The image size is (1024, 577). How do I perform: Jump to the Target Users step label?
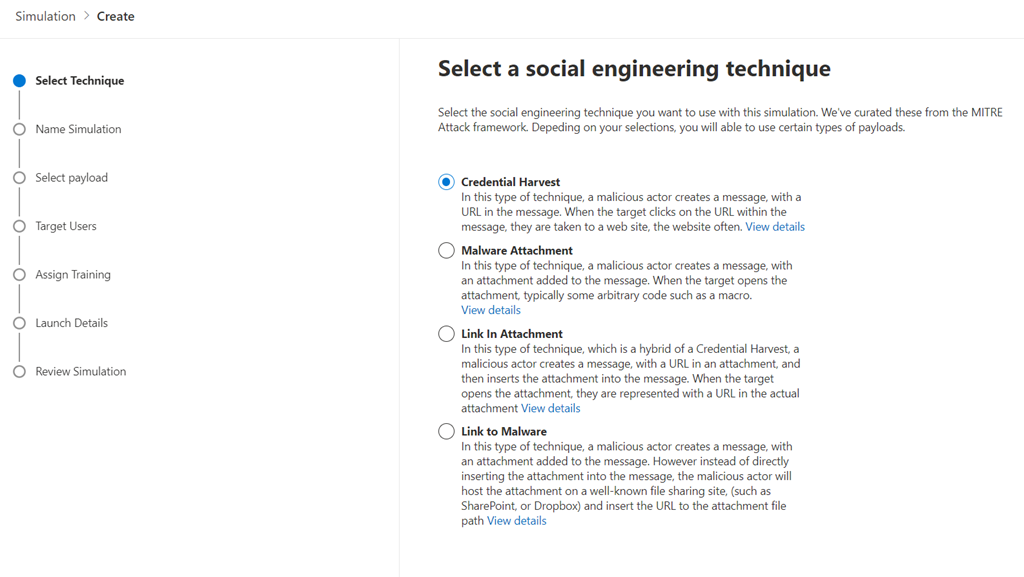pyautogui.click(x=66, y=226)
